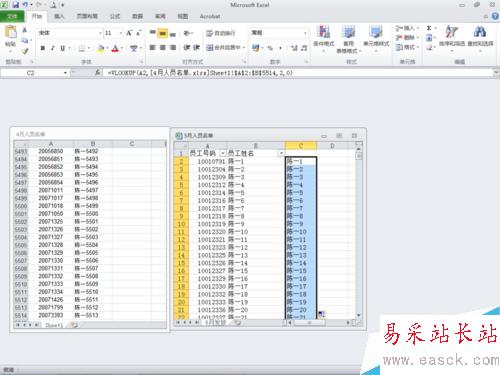This screenshot has width=500, height=375.
Task: Switch to the Formulas ribbon tab
Action: coord(115,16)
